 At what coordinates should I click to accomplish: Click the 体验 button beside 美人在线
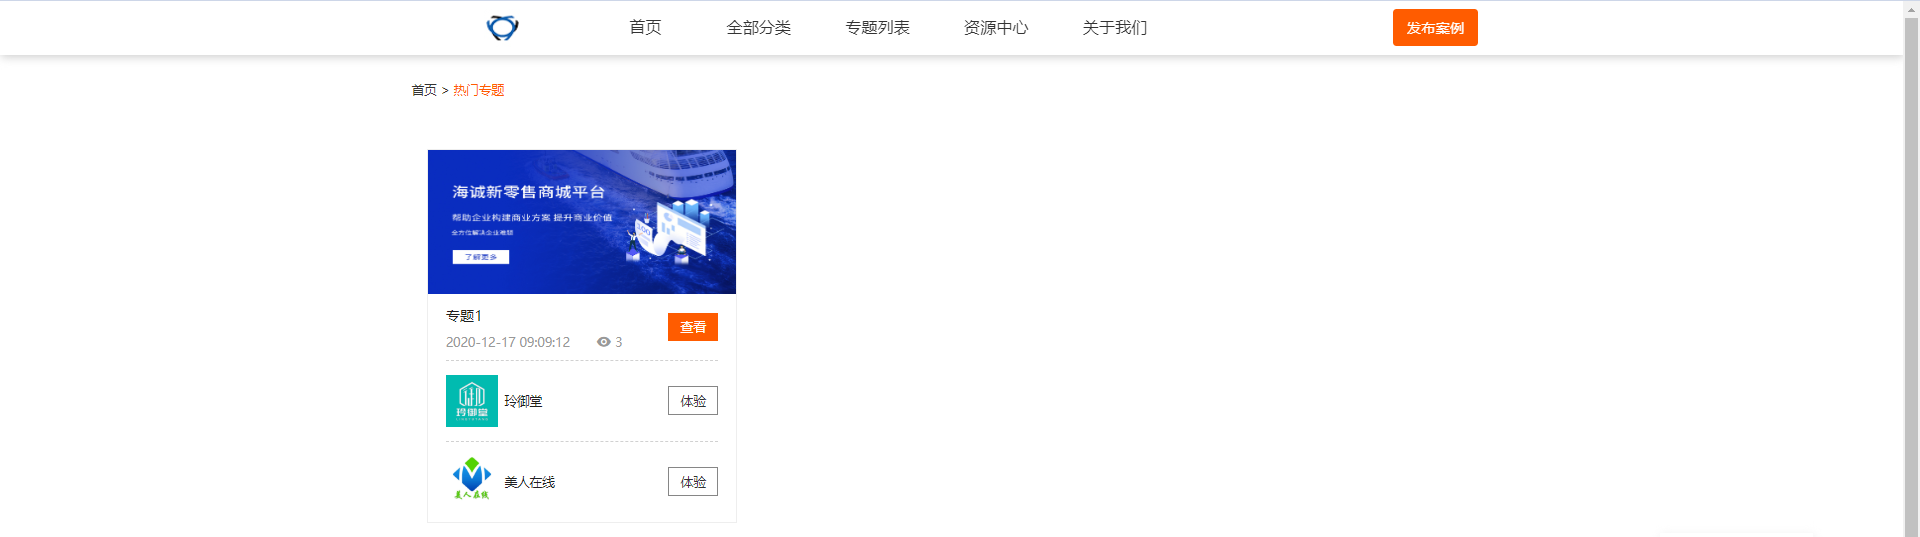tap(693, 482)
